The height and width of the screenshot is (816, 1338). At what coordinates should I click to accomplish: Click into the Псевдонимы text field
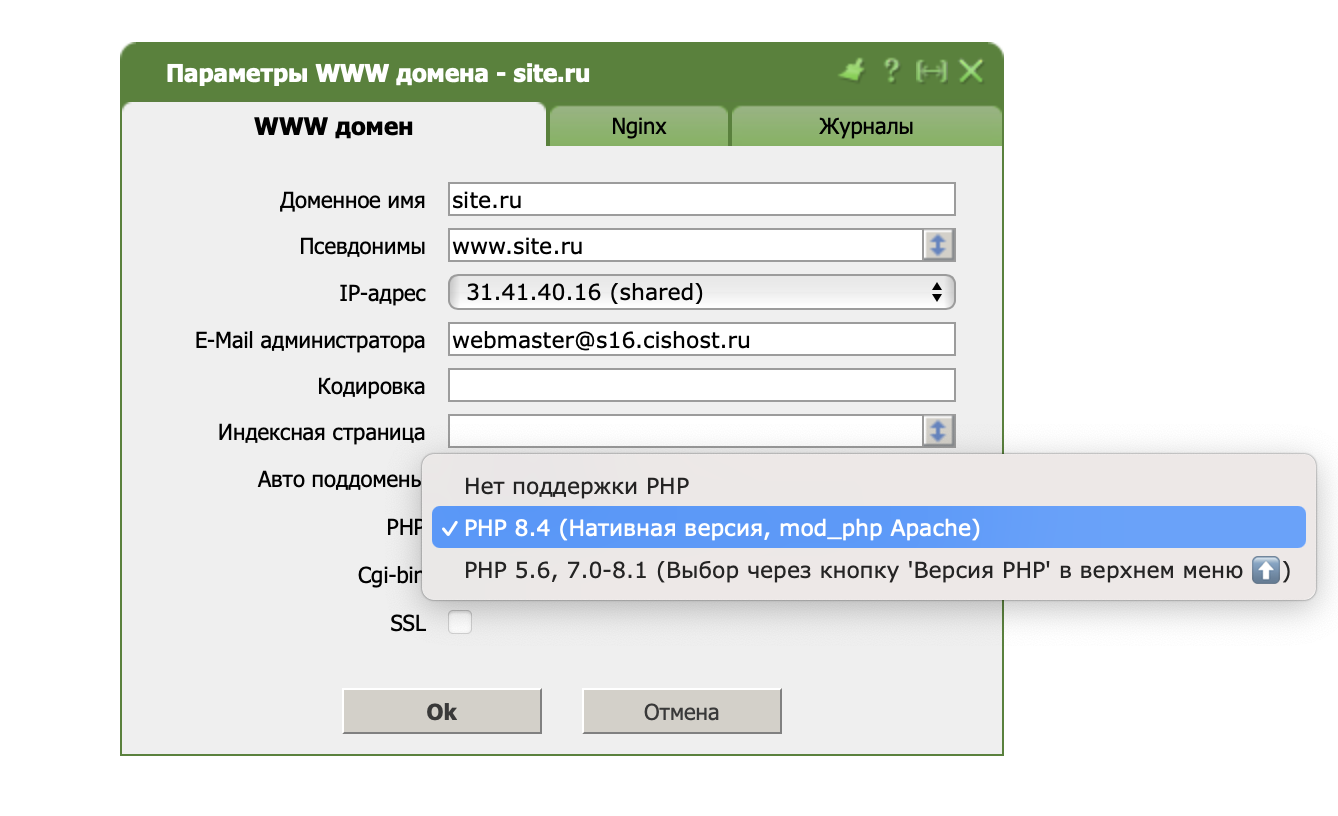685,245
